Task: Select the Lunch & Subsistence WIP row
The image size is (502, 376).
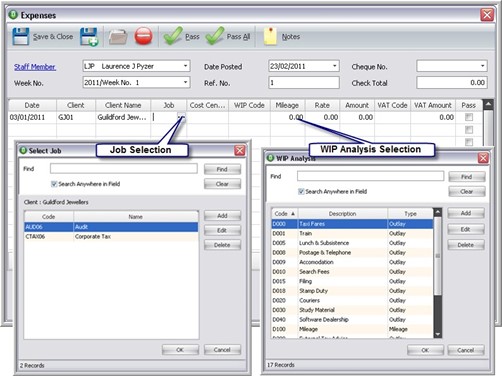Action: [352, 243]
